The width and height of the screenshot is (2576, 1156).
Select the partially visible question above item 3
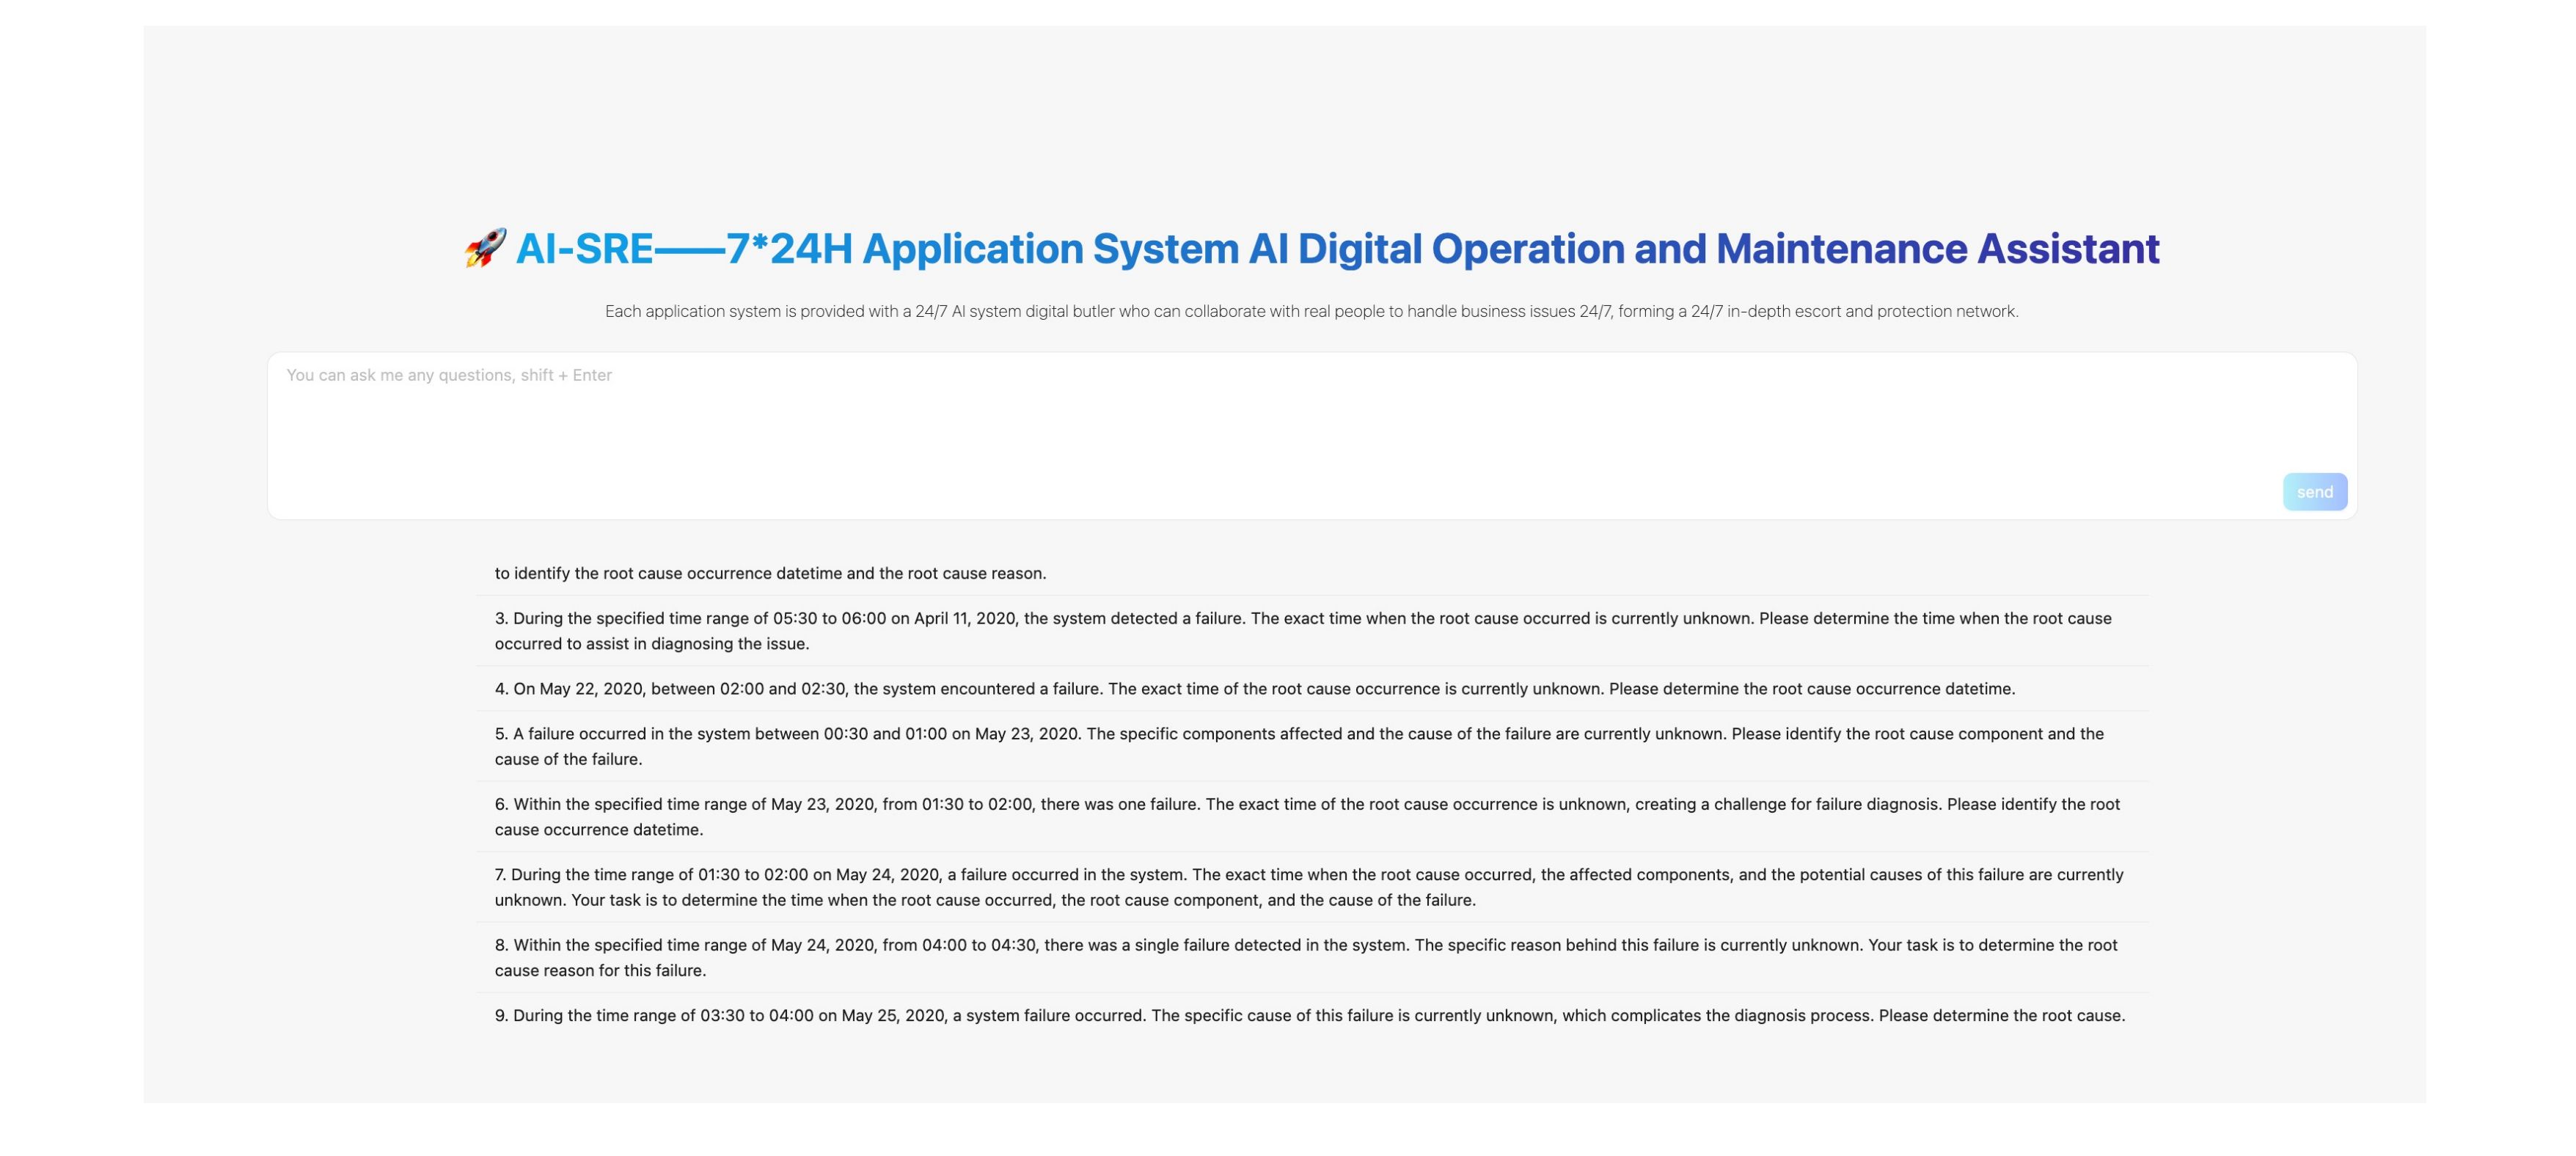770,573
